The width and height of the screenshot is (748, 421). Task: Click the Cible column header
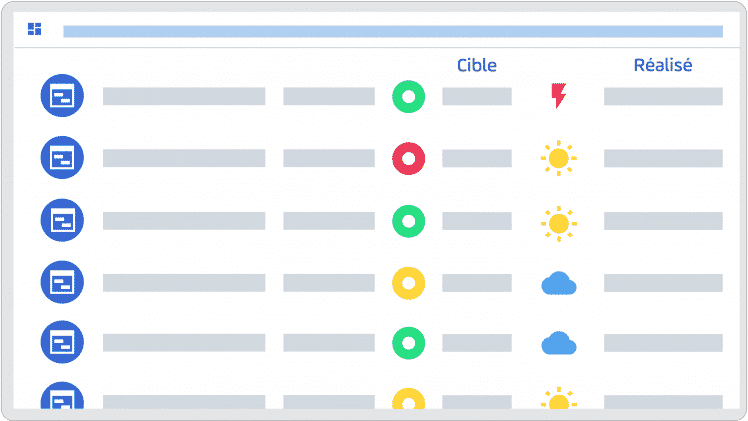477,65
